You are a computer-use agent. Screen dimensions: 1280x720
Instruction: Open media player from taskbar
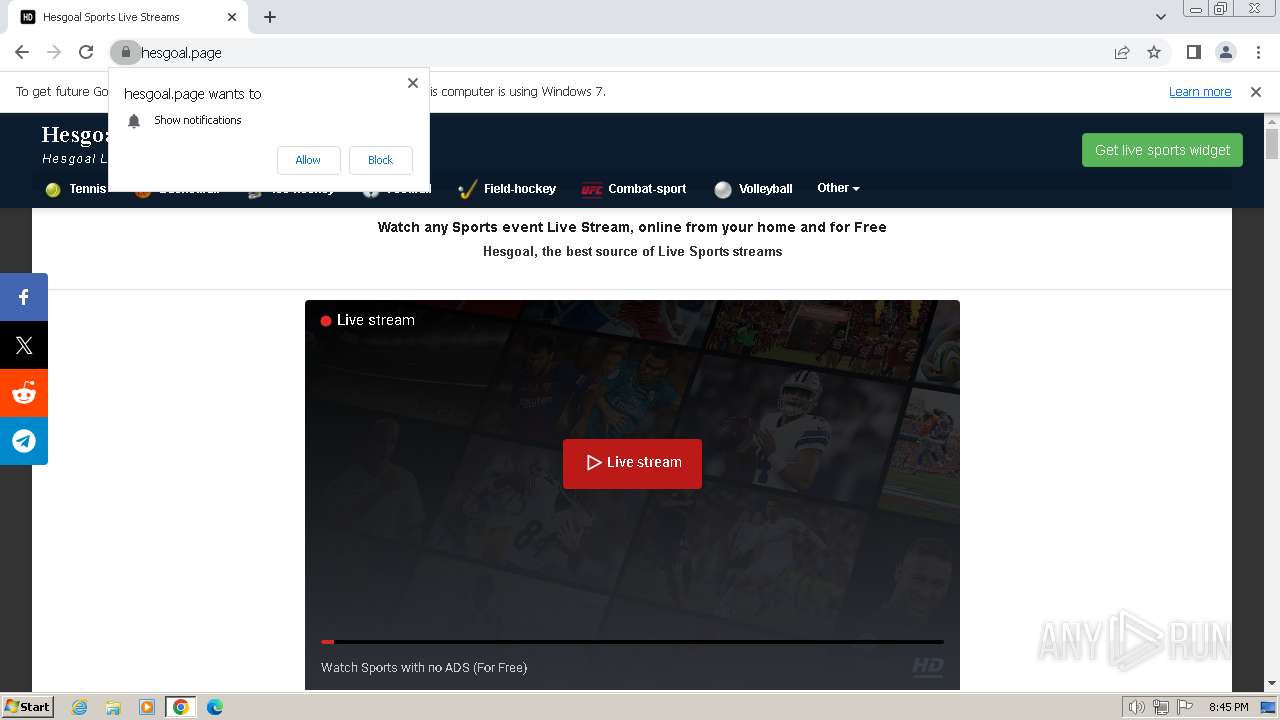click(147, 707)
